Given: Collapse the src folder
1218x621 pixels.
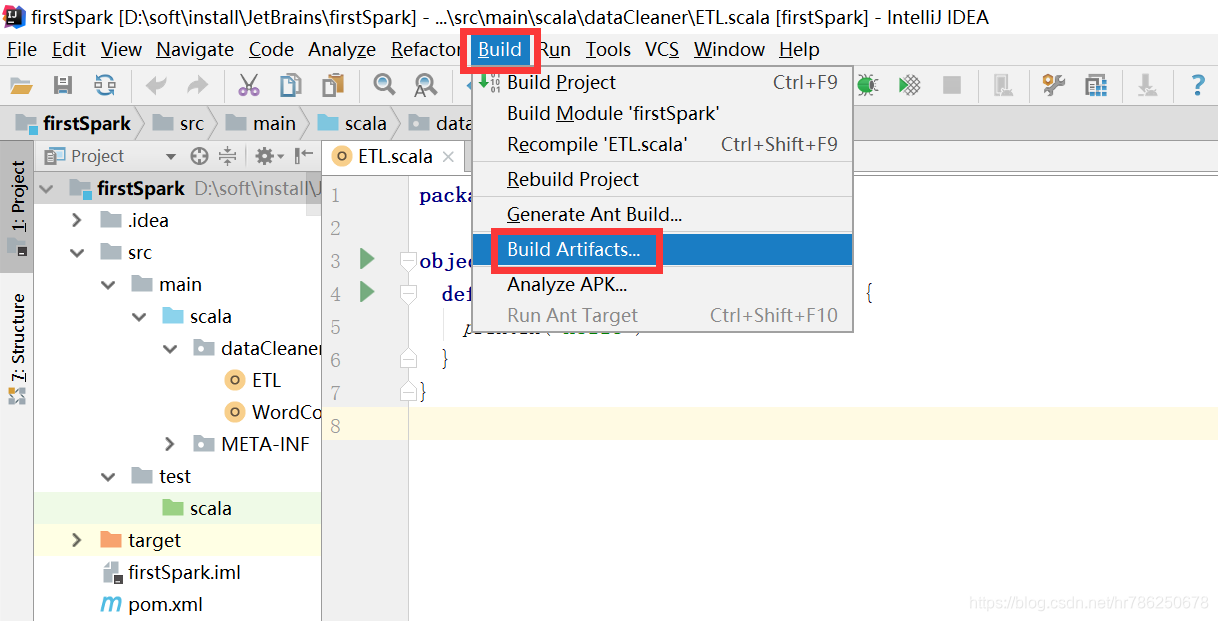Looking at the screenshot, I should [x=77, y=252].
